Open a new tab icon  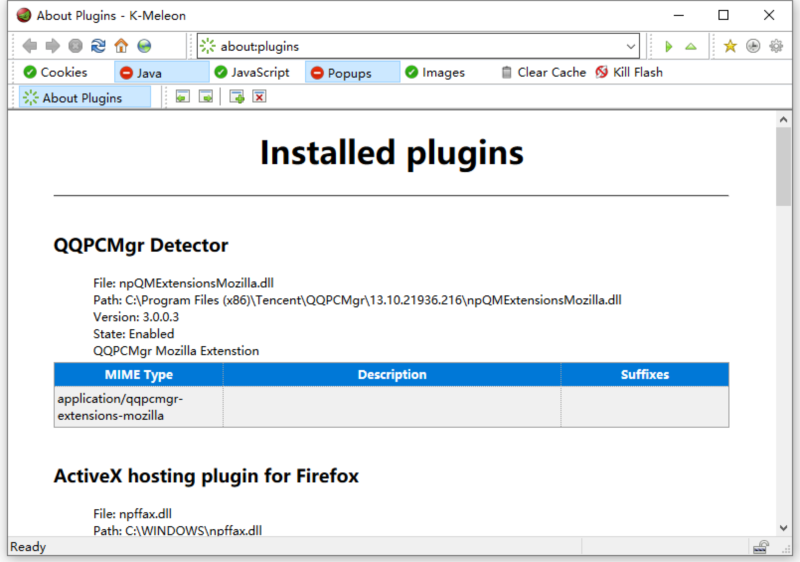[237, 96]
